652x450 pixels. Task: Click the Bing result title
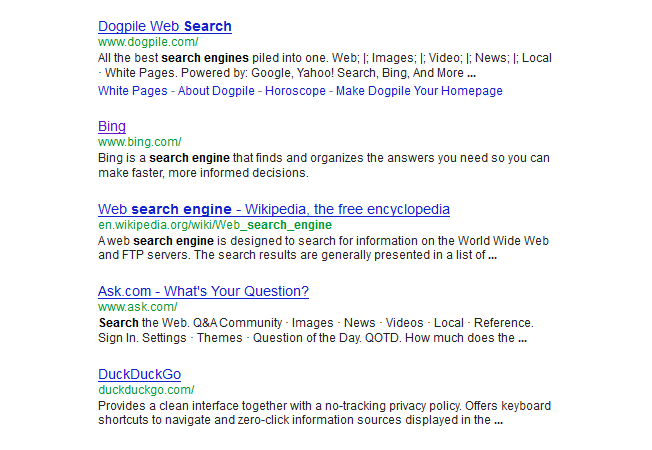coord(112,126)
